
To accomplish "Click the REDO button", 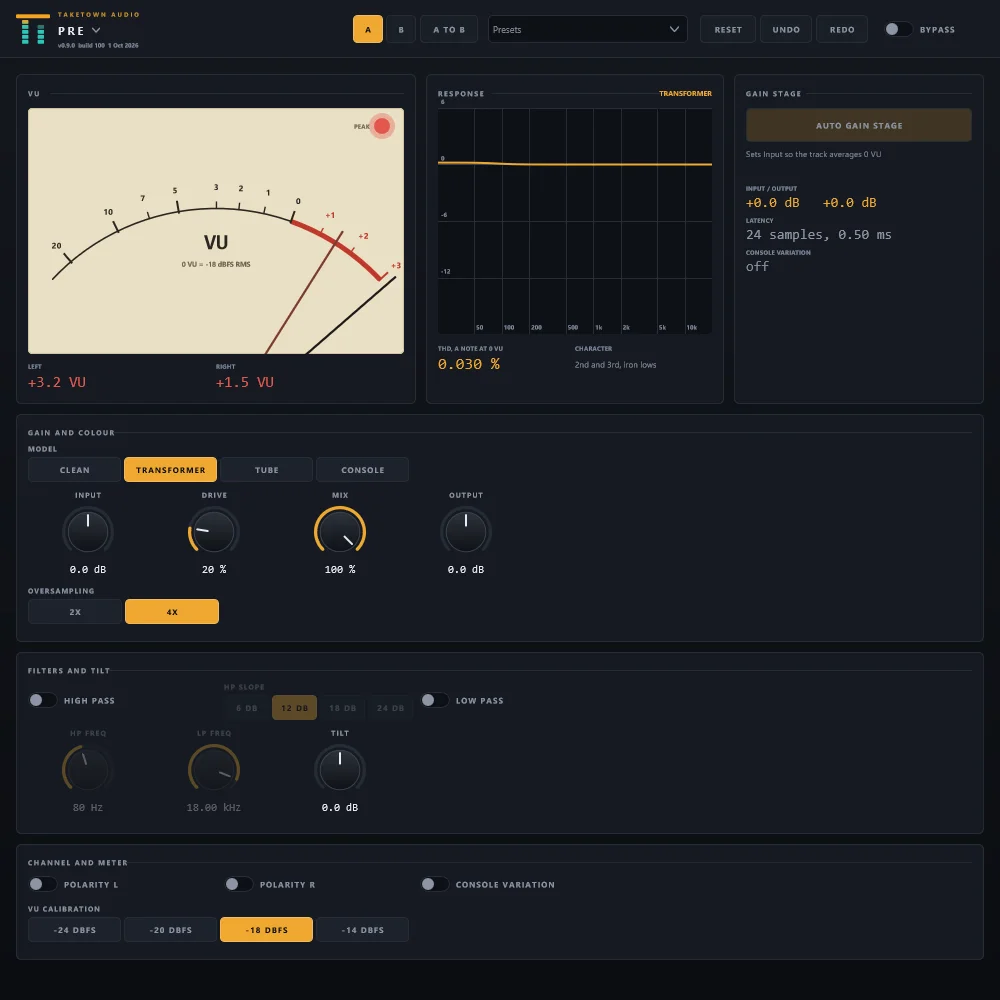I will pyautogui.click(x=842, y=29).
